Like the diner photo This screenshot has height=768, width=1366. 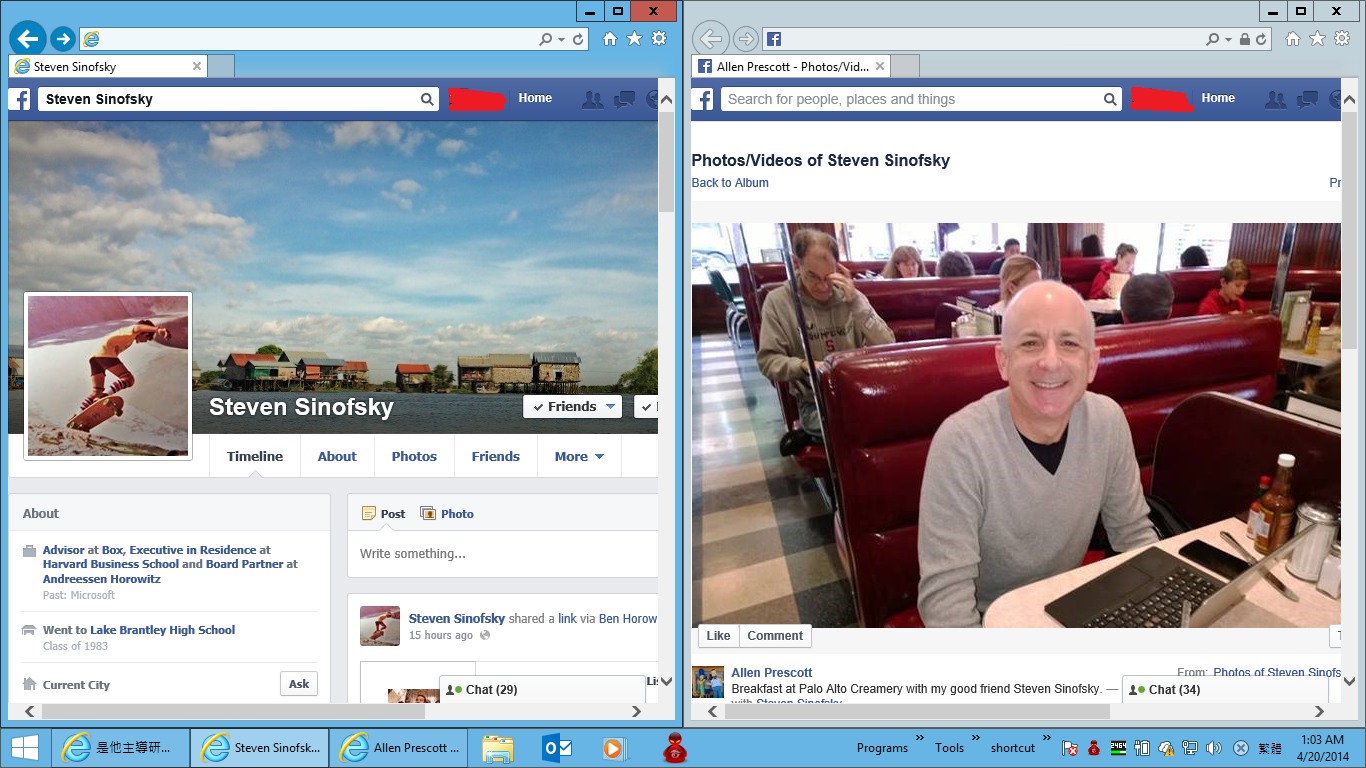(718, 636)
